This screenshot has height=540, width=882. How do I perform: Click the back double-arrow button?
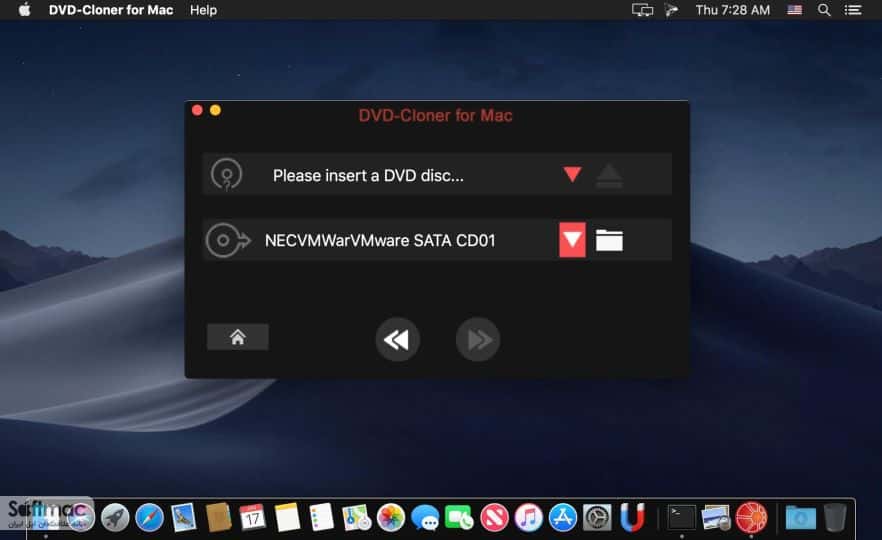[397, 339]
